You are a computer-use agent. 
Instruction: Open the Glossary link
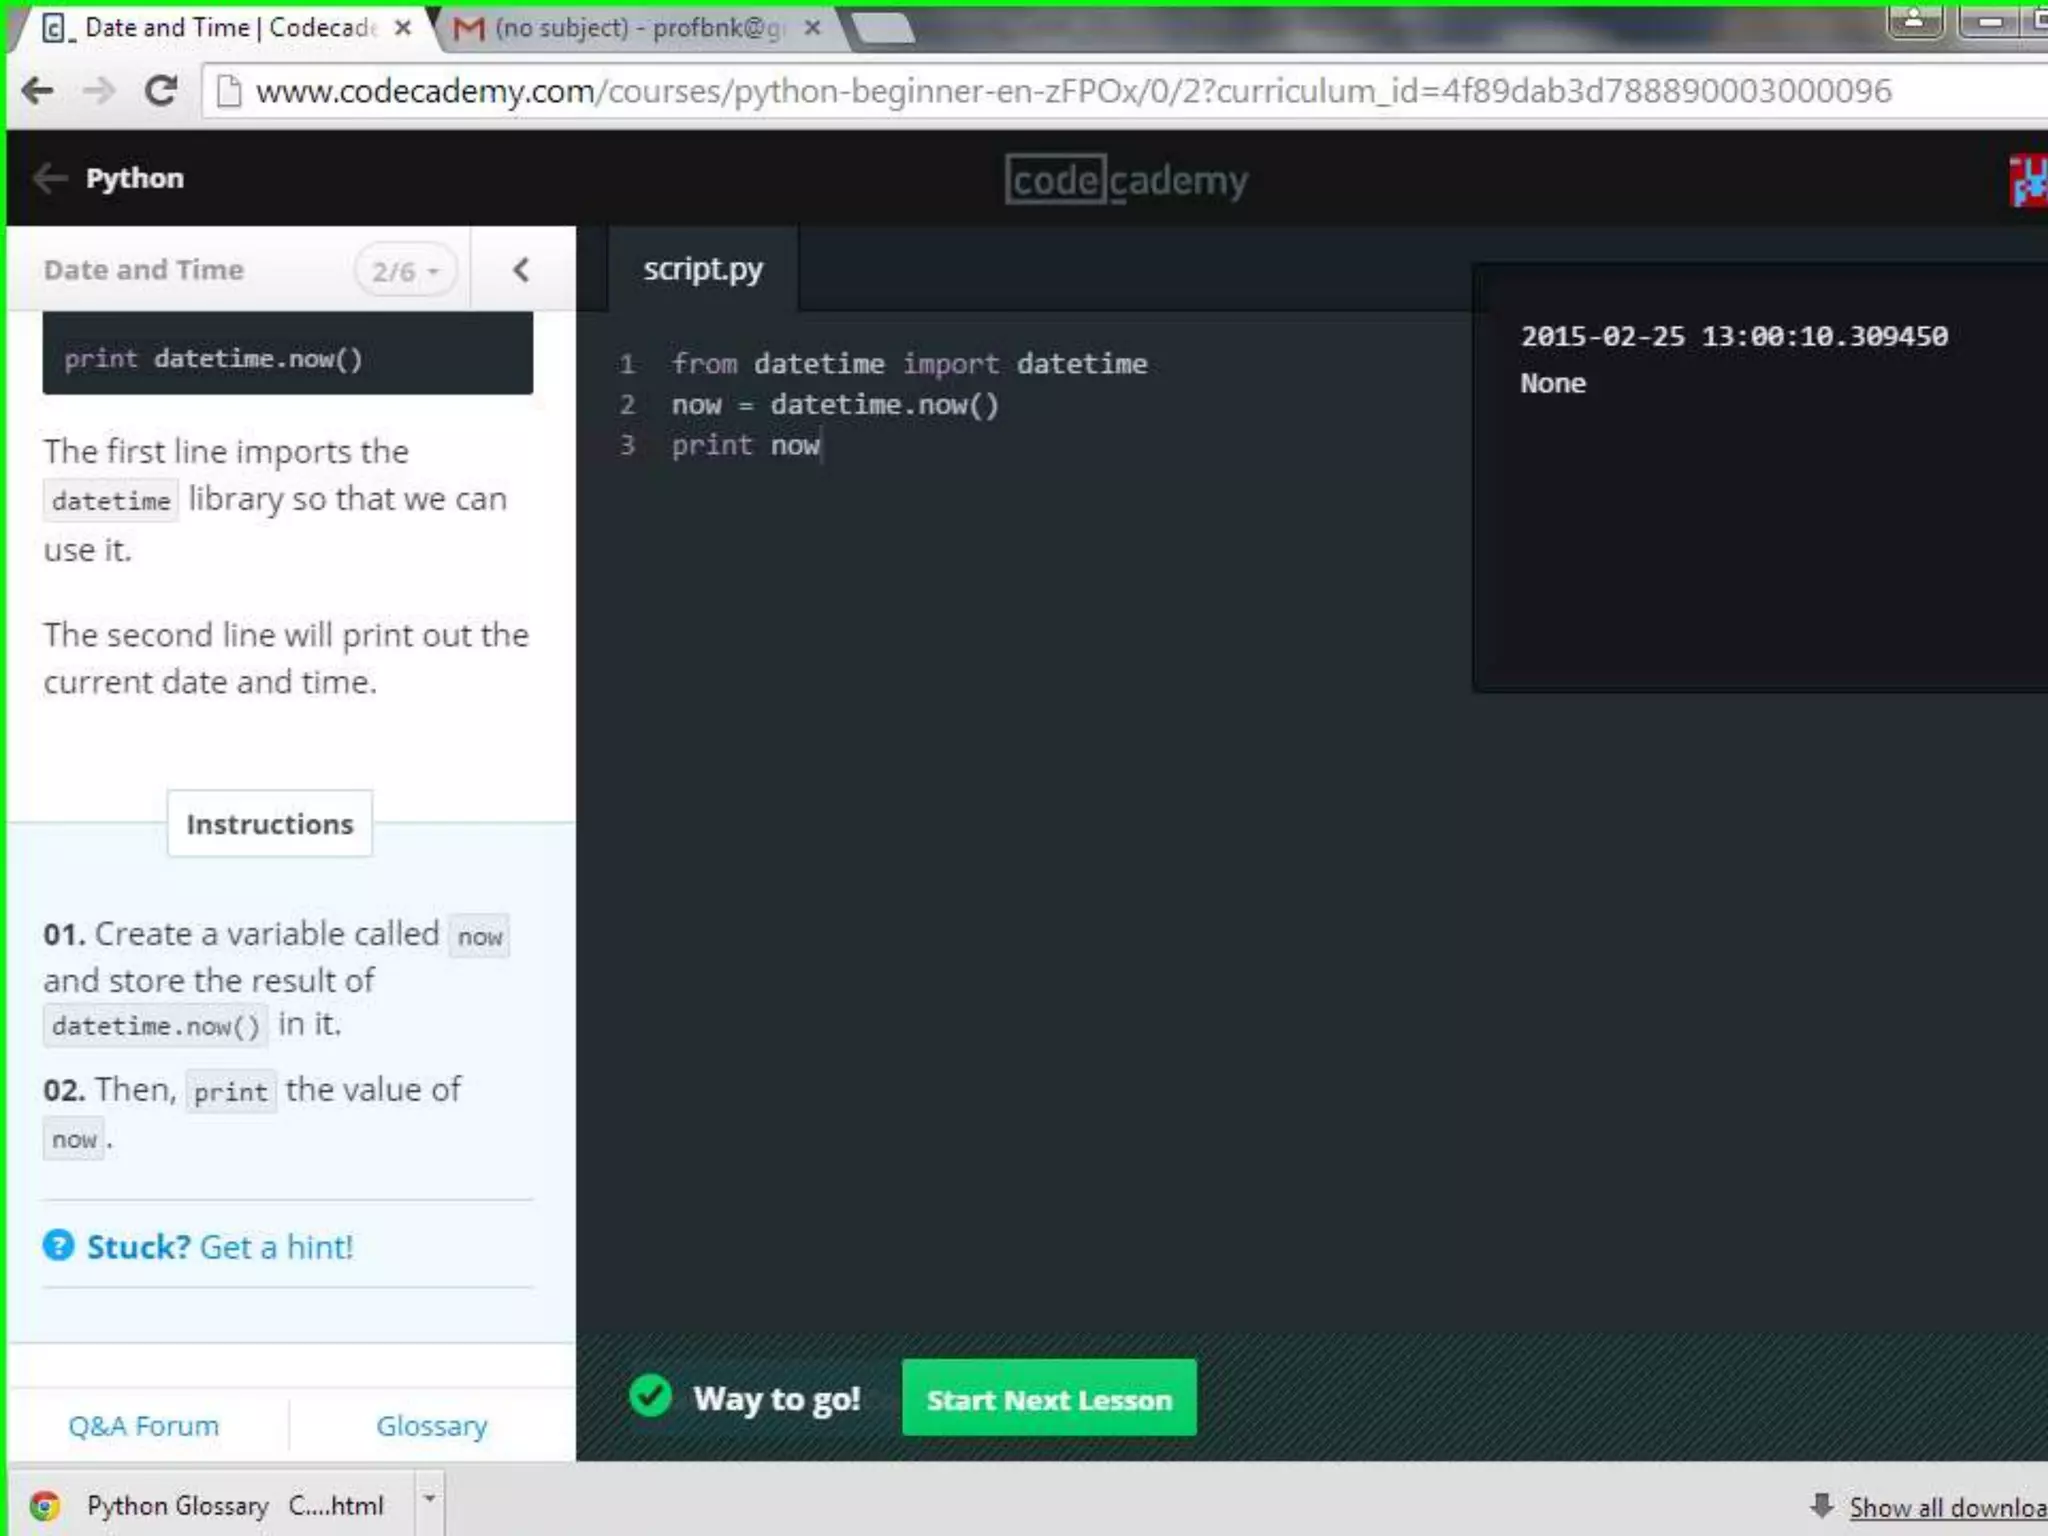[431, 1425]
